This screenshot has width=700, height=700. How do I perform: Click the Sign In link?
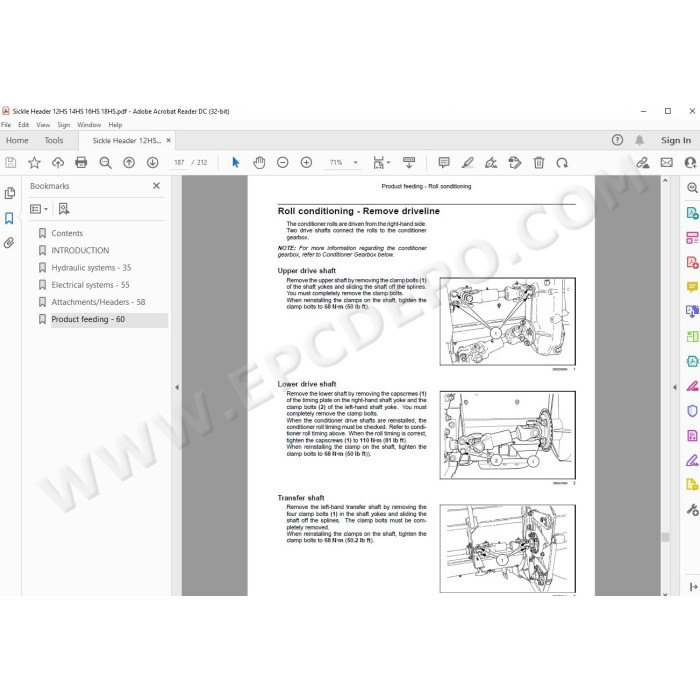676,140
